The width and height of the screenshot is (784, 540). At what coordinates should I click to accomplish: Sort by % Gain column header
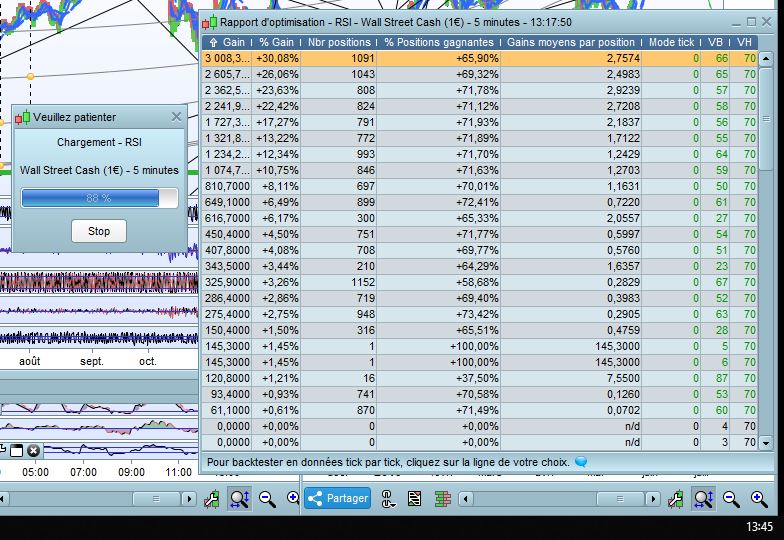276,42
